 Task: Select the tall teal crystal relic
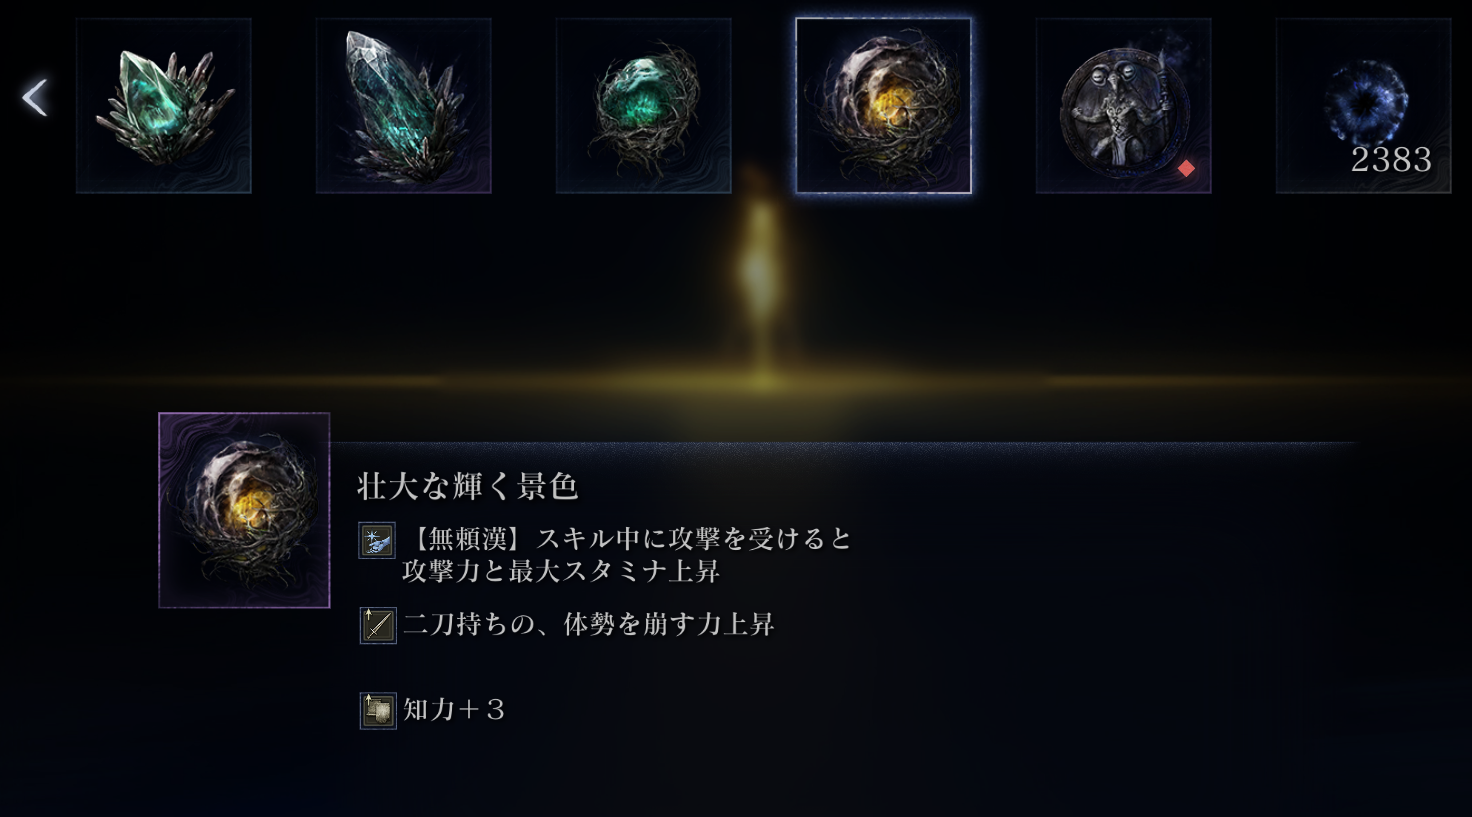tap(404, 106)
